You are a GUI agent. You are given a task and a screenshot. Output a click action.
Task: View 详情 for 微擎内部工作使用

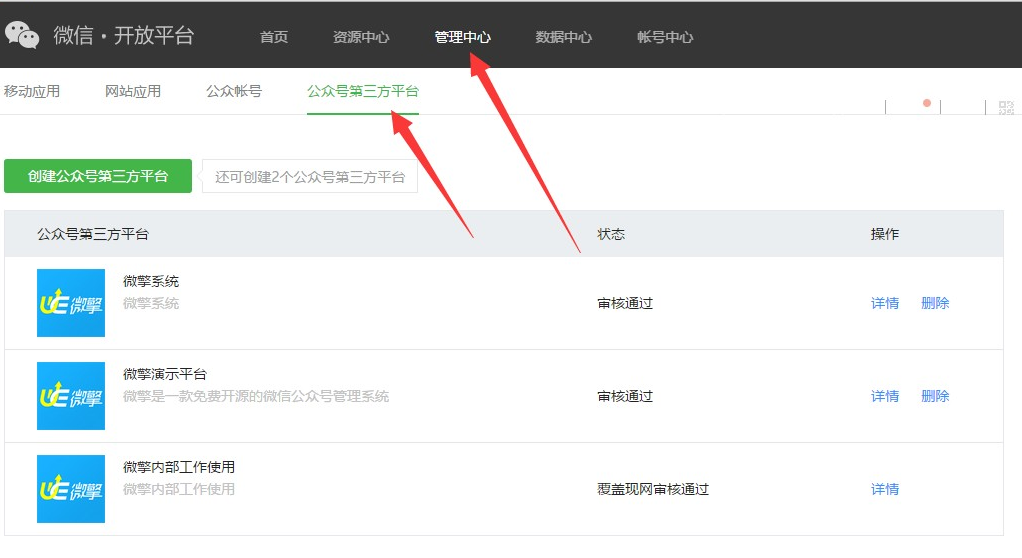(885, 490)
